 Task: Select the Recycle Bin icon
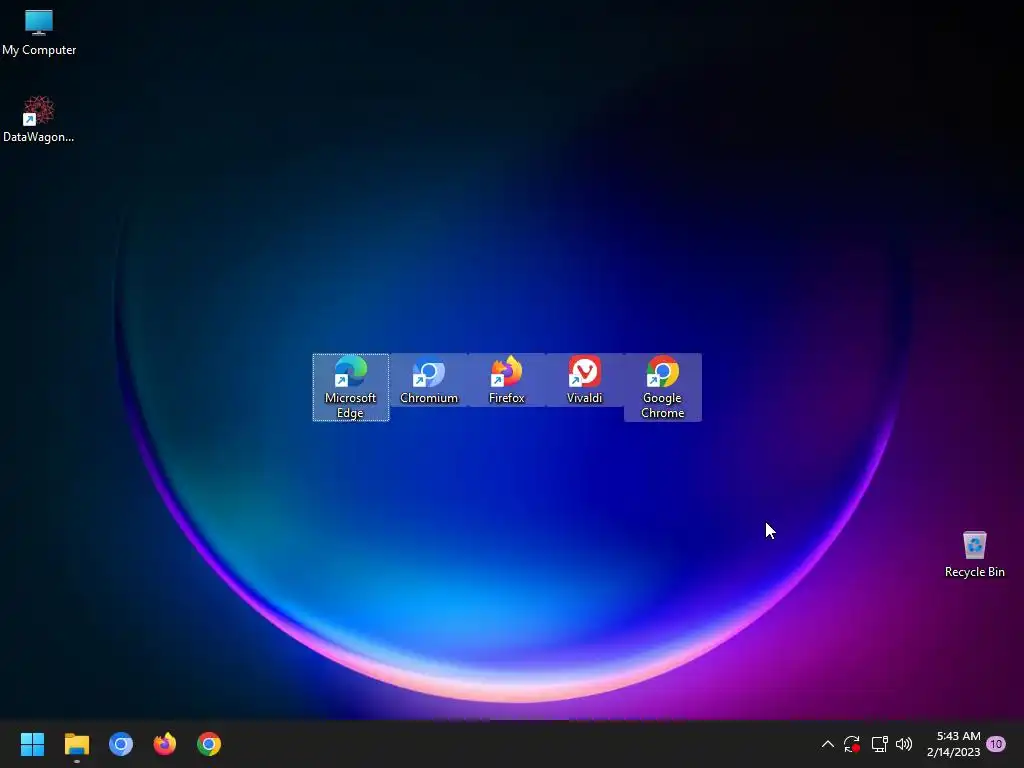point(974,554)
